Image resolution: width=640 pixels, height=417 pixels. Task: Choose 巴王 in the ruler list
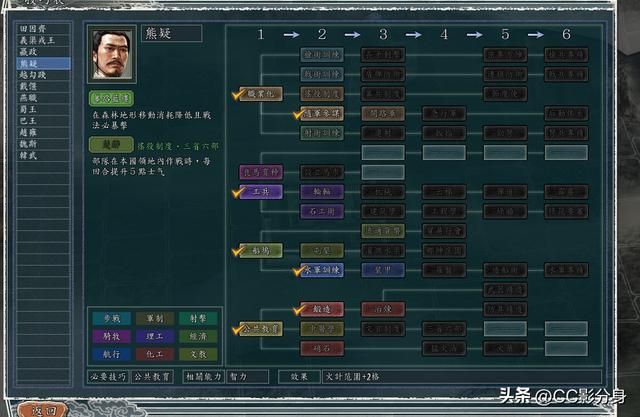tap(43, 121)
